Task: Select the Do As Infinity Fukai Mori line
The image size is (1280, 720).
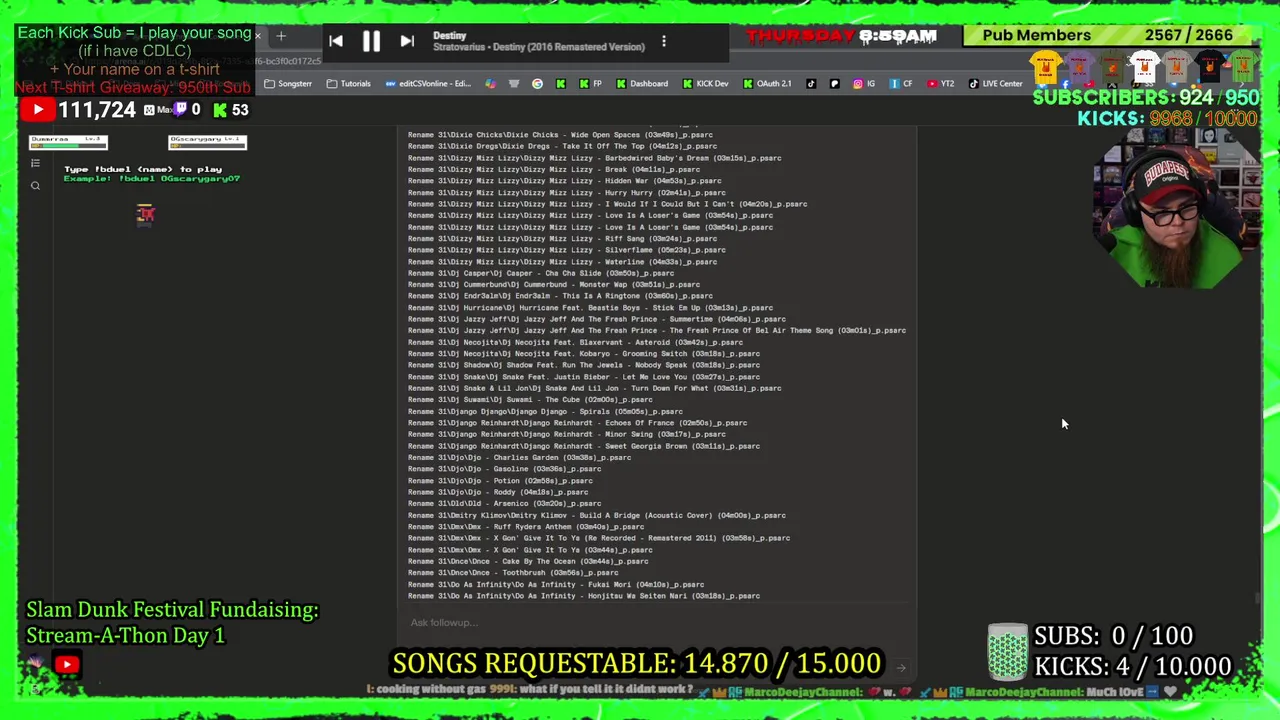Action: [x=556, y=585]
